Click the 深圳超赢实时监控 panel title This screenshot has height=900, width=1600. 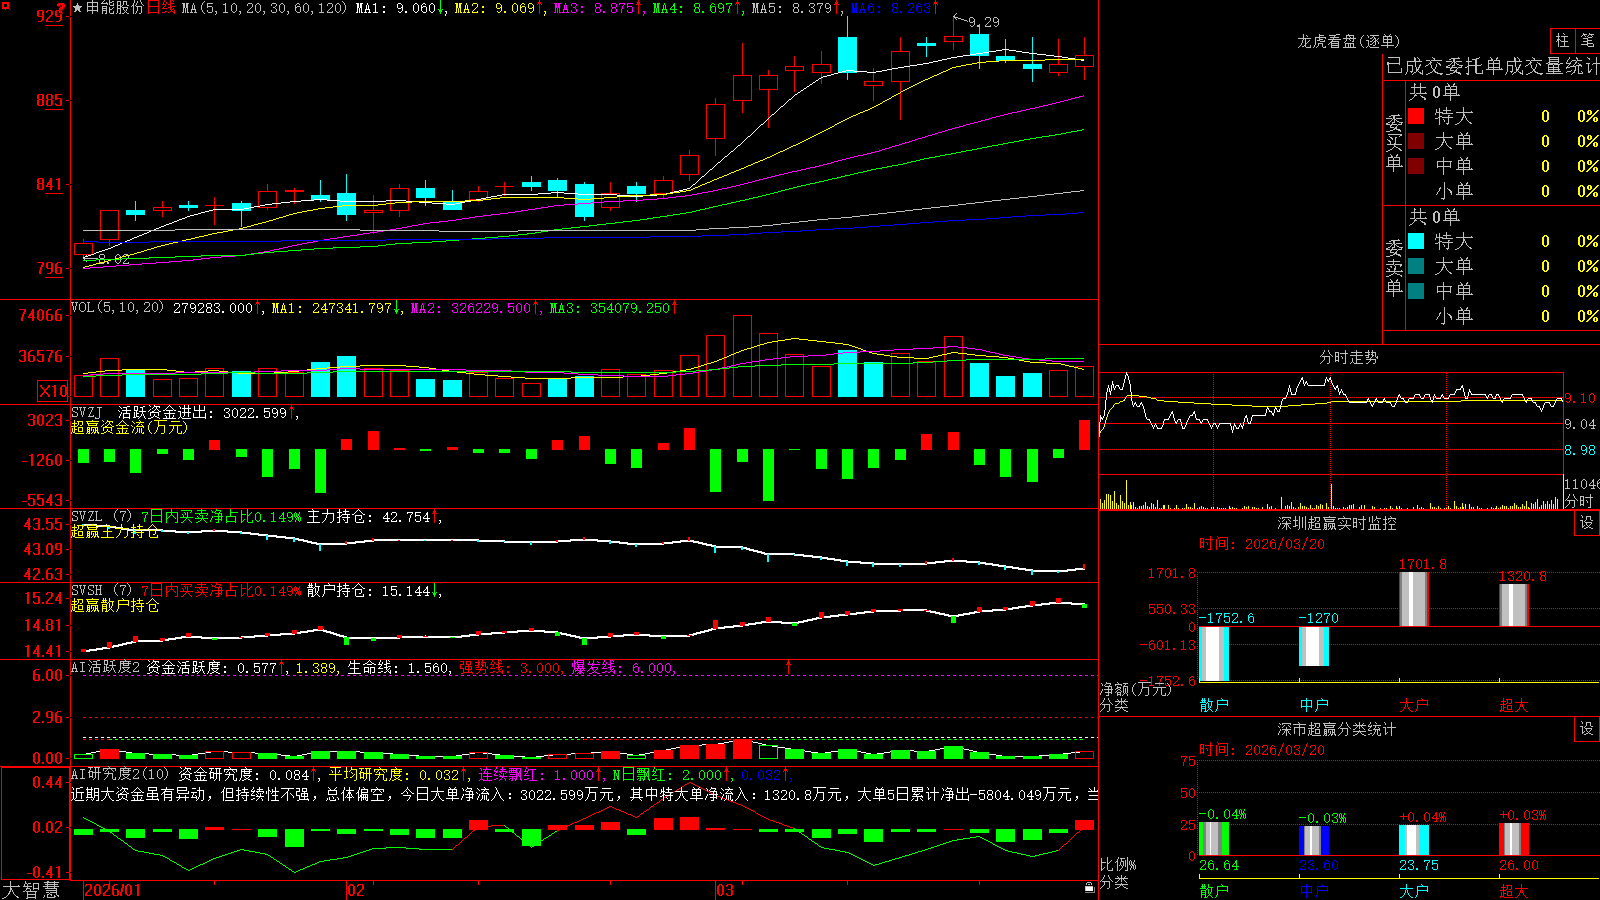(1336, 523)
